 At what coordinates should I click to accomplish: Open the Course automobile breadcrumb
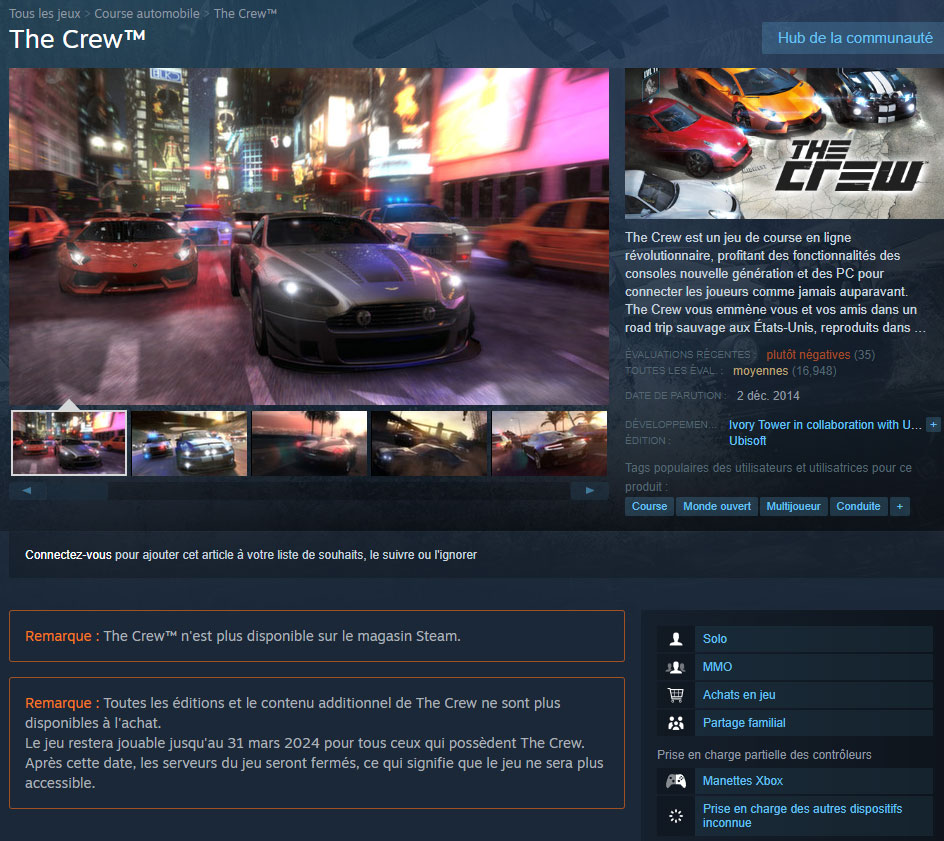[x=147, y=13]
